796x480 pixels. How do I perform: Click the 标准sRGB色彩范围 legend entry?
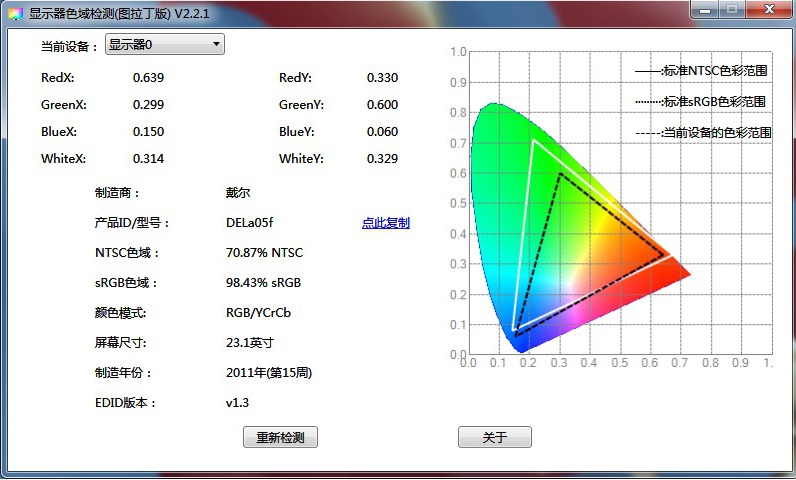coord(703,102)
